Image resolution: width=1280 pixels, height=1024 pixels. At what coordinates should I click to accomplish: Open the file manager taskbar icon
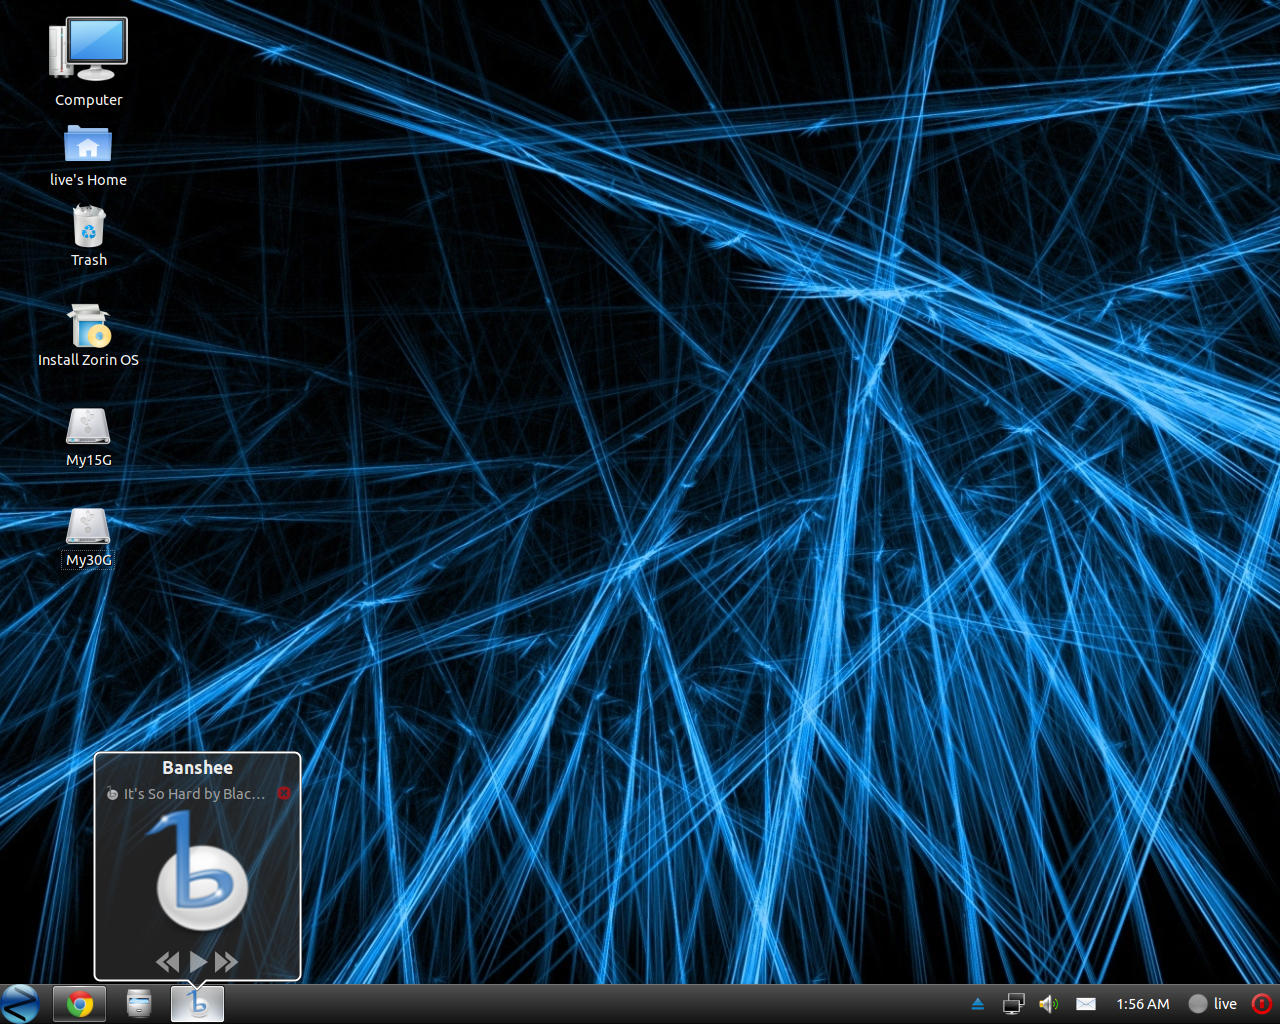pyautogui.click(x=139, y=1004)
